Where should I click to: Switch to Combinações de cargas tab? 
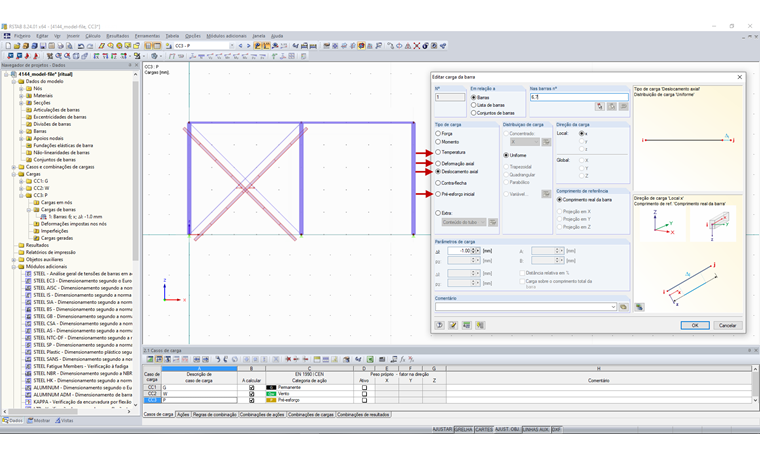tap(311, 415)
